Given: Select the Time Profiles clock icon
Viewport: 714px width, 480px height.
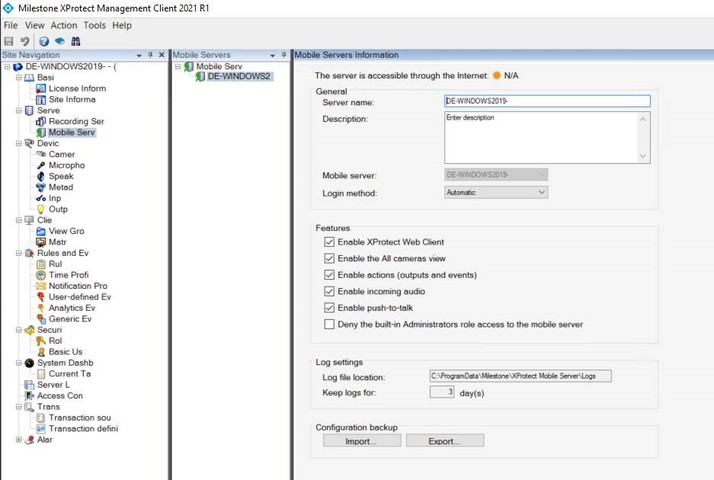Looking at the screenshot, I should (41, 275).
